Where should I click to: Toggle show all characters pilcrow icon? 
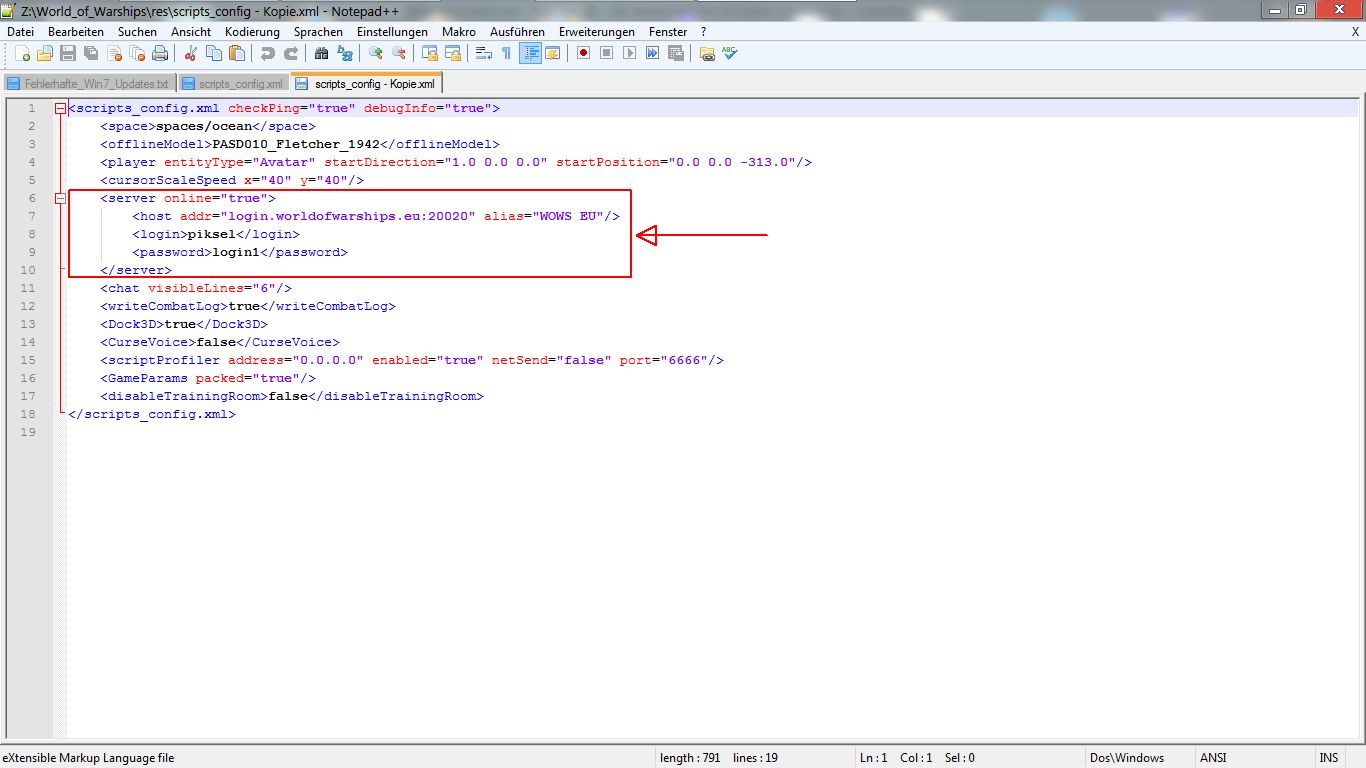(506, 53)
